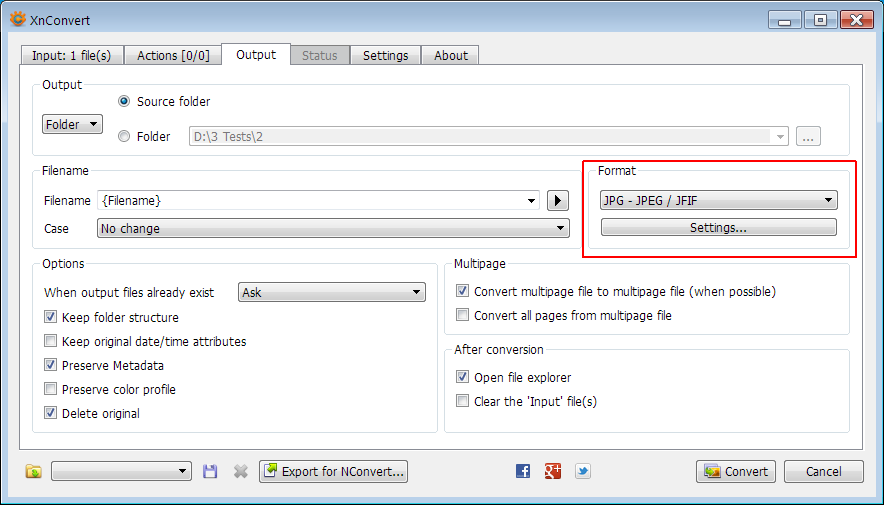Enable Clear the 'Input' file(s)
This screenshot has width=884, height=505.
click(462, 401)
